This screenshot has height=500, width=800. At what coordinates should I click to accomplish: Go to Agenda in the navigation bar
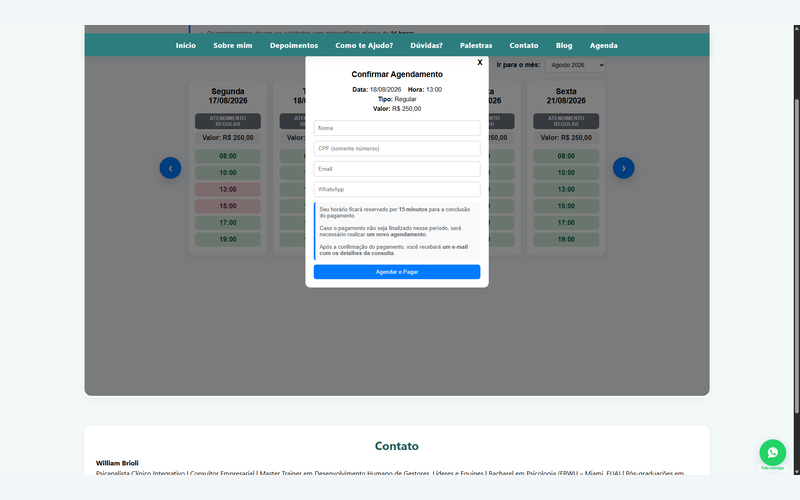[604, 45]
